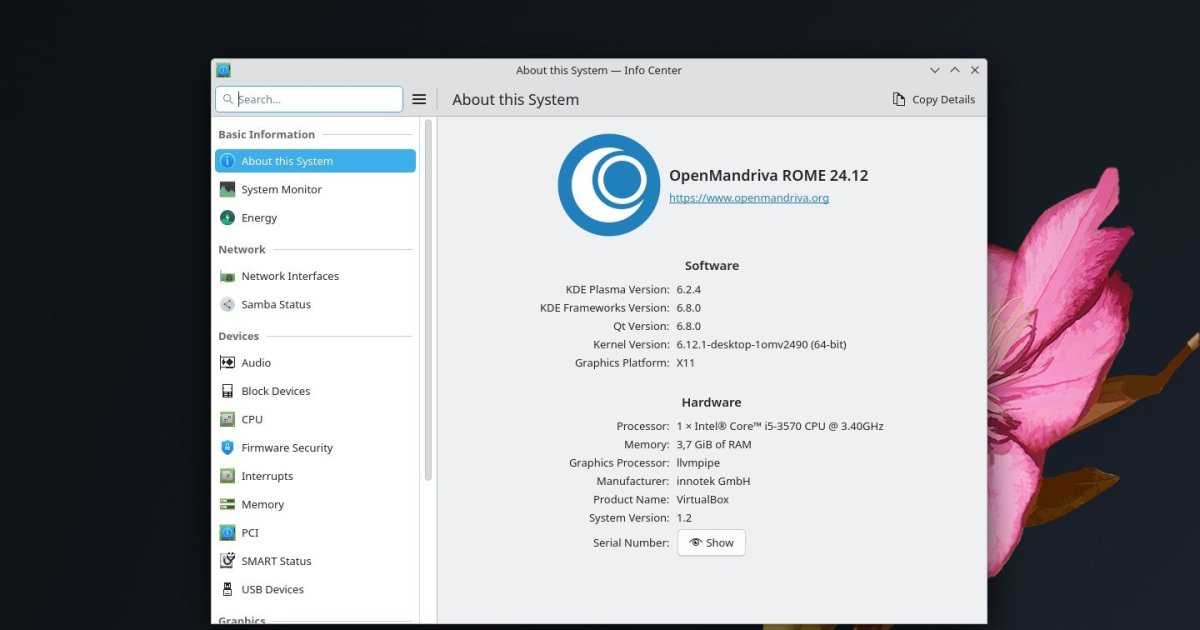Select the System Monitor sidebar icon
Screen dimensions: 1200x630
click(229, 189)
